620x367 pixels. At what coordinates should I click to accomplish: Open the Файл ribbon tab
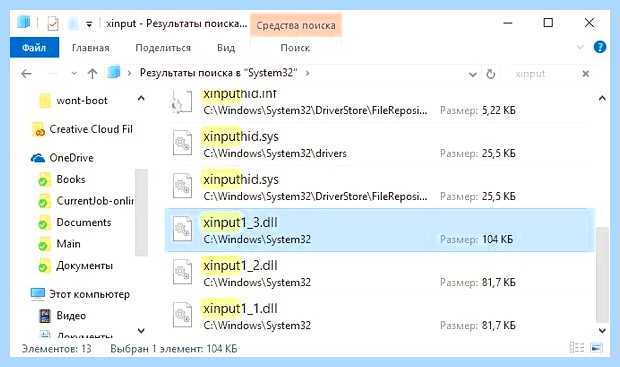pos(34,48)
